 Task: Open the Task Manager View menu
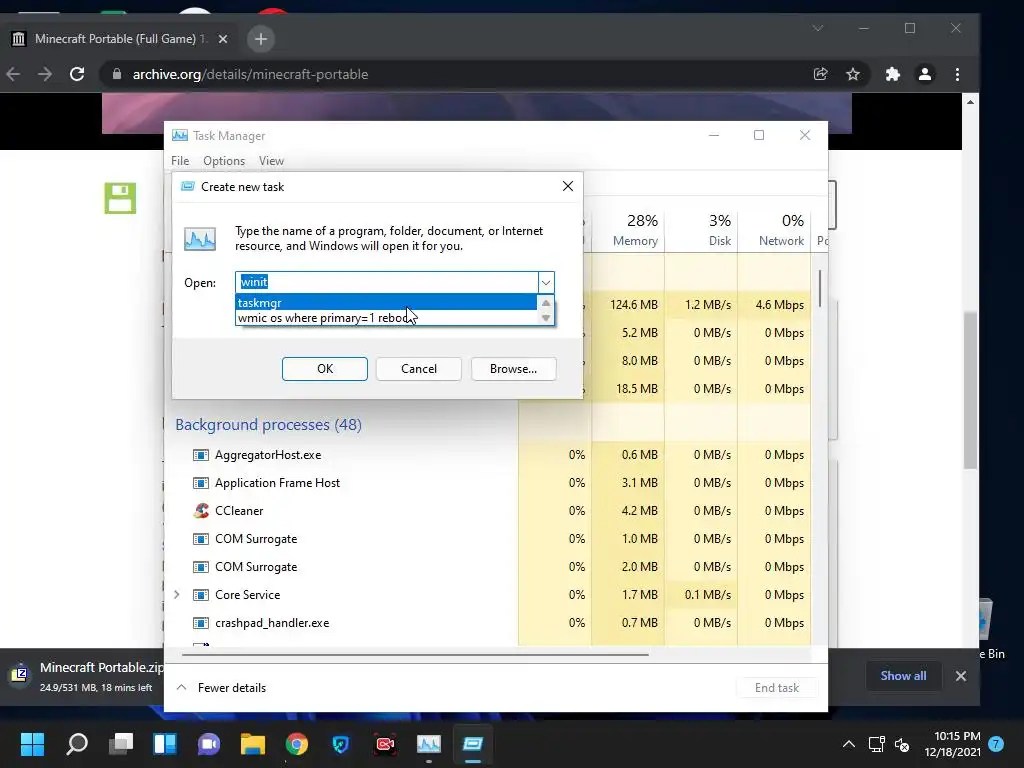pos(271,161)
